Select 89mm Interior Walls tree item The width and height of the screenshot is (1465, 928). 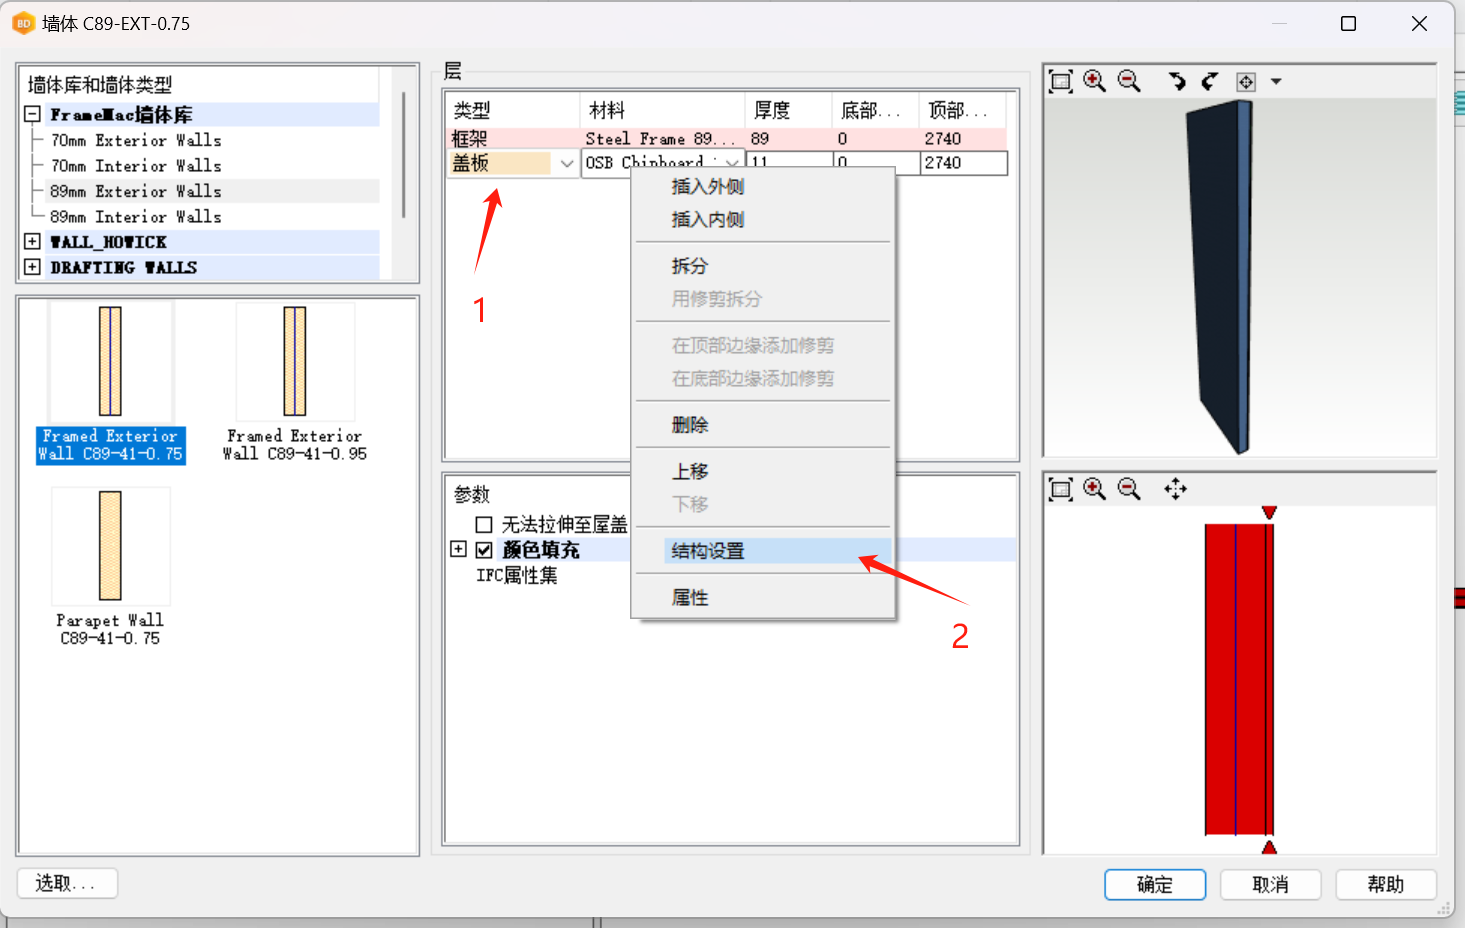point(136,216)
